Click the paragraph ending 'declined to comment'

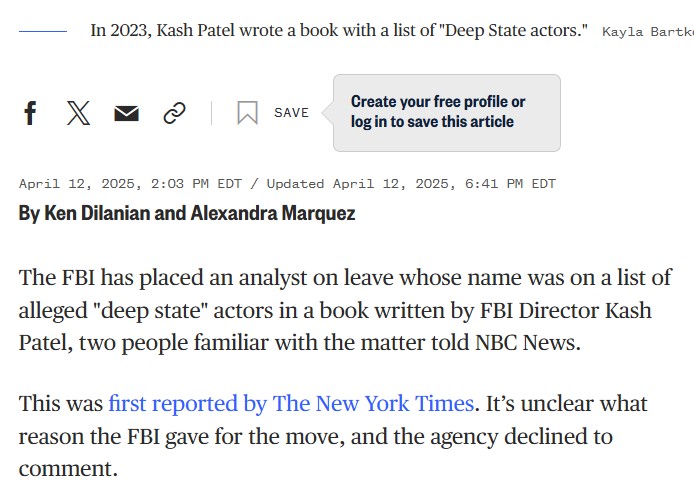(333, 436)
